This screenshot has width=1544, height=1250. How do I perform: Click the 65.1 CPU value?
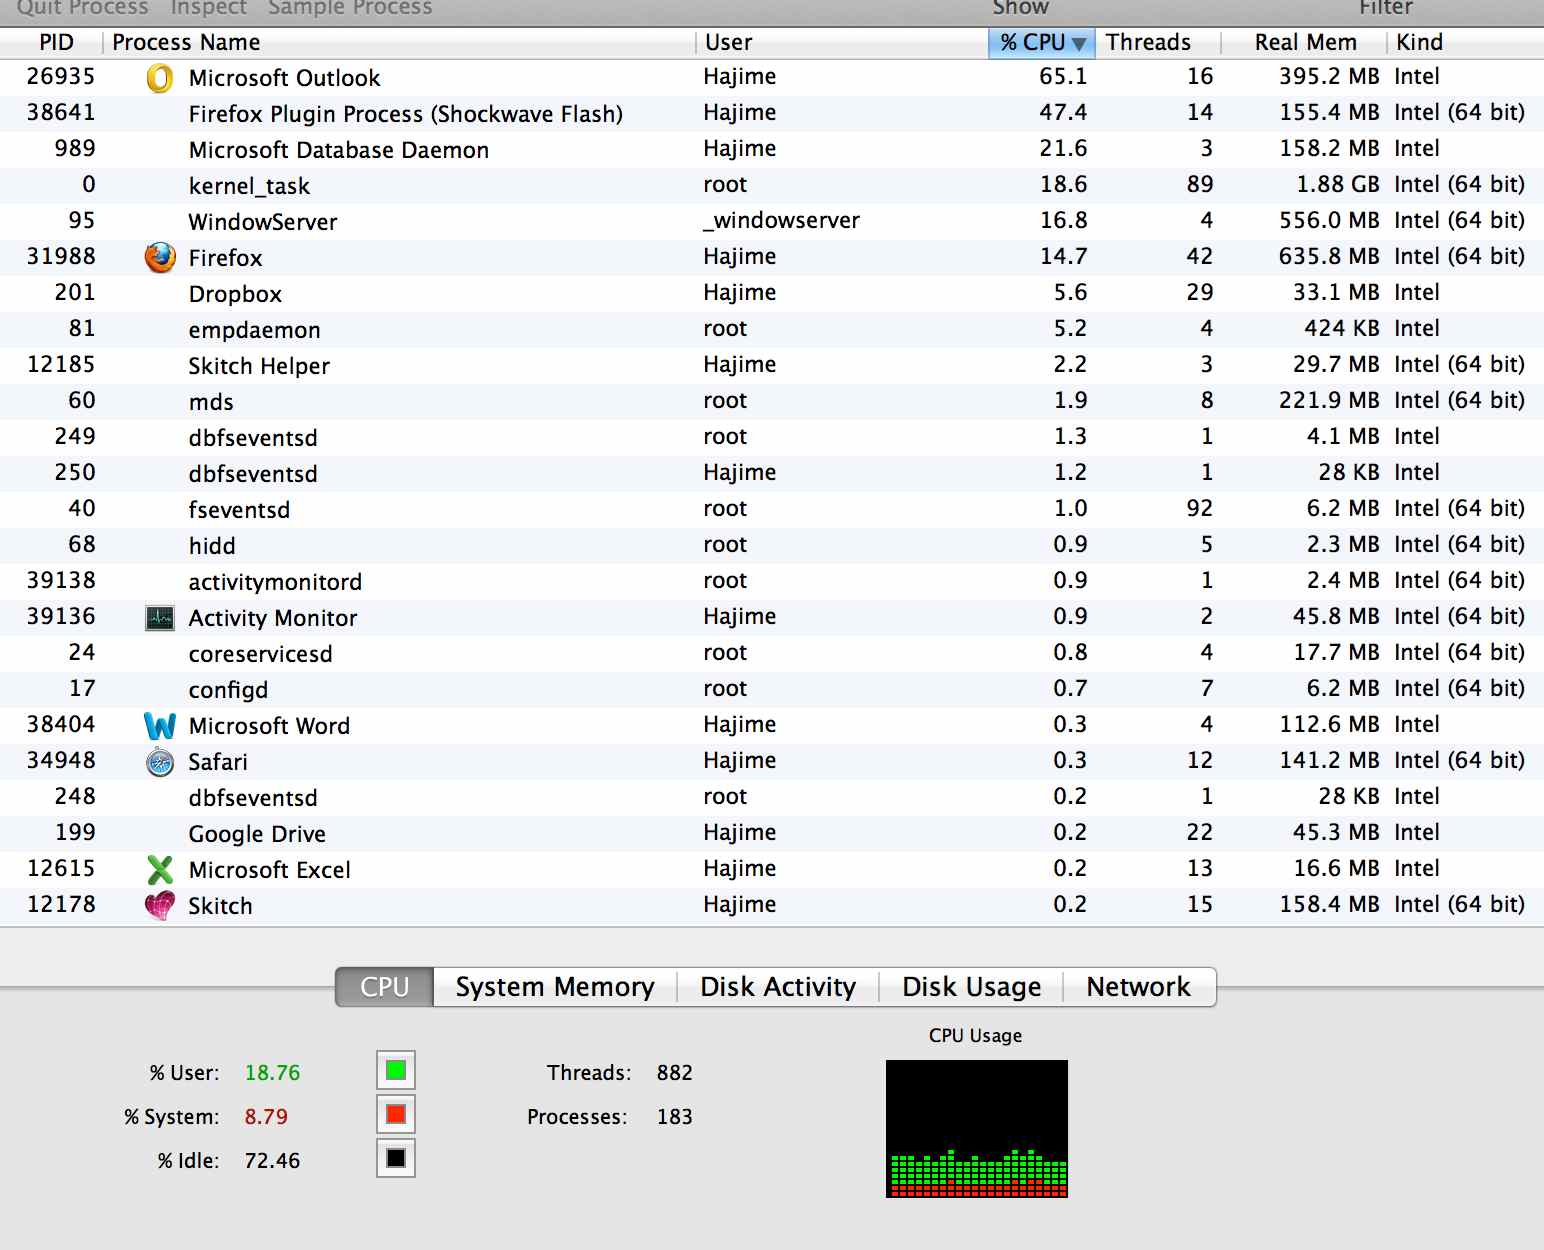1063,76
